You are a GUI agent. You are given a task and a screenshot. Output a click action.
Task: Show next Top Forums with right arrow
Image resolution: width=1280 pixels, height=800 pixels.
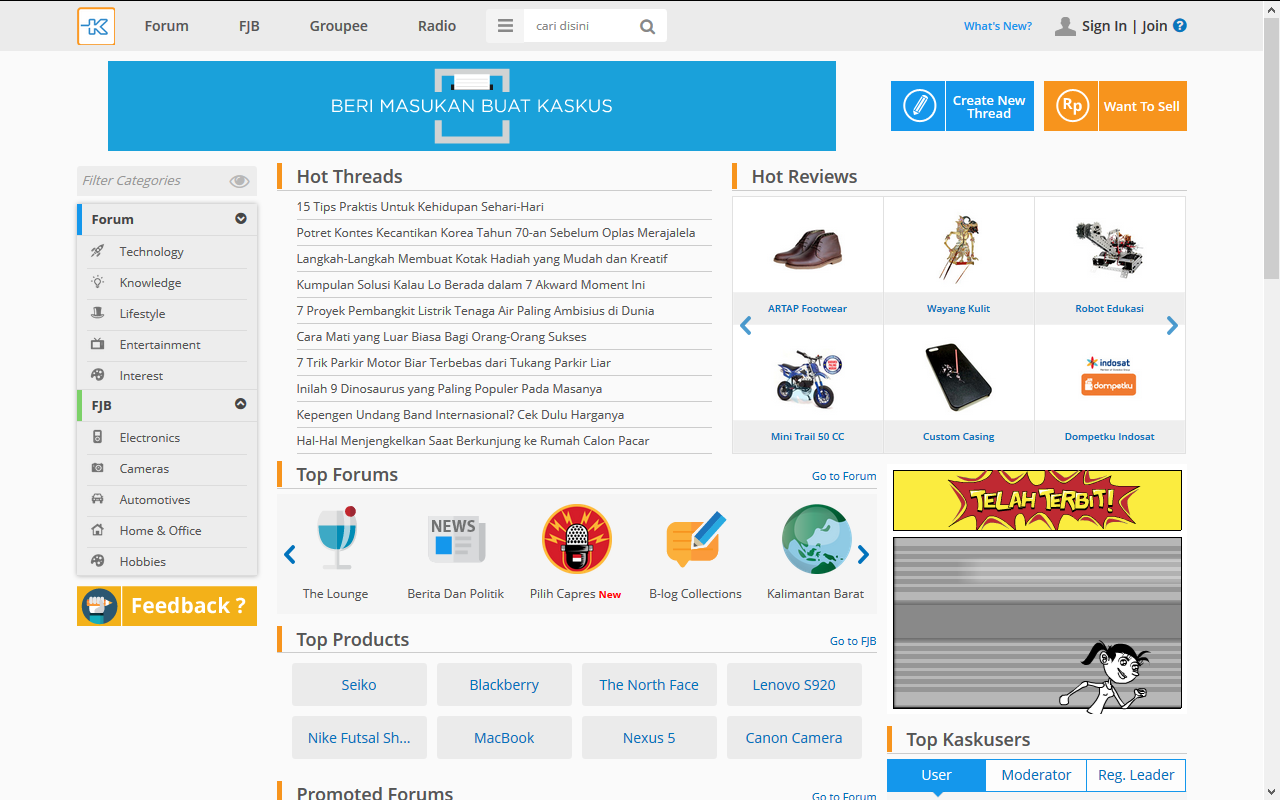pyautogui.click(x=863, y=554)
